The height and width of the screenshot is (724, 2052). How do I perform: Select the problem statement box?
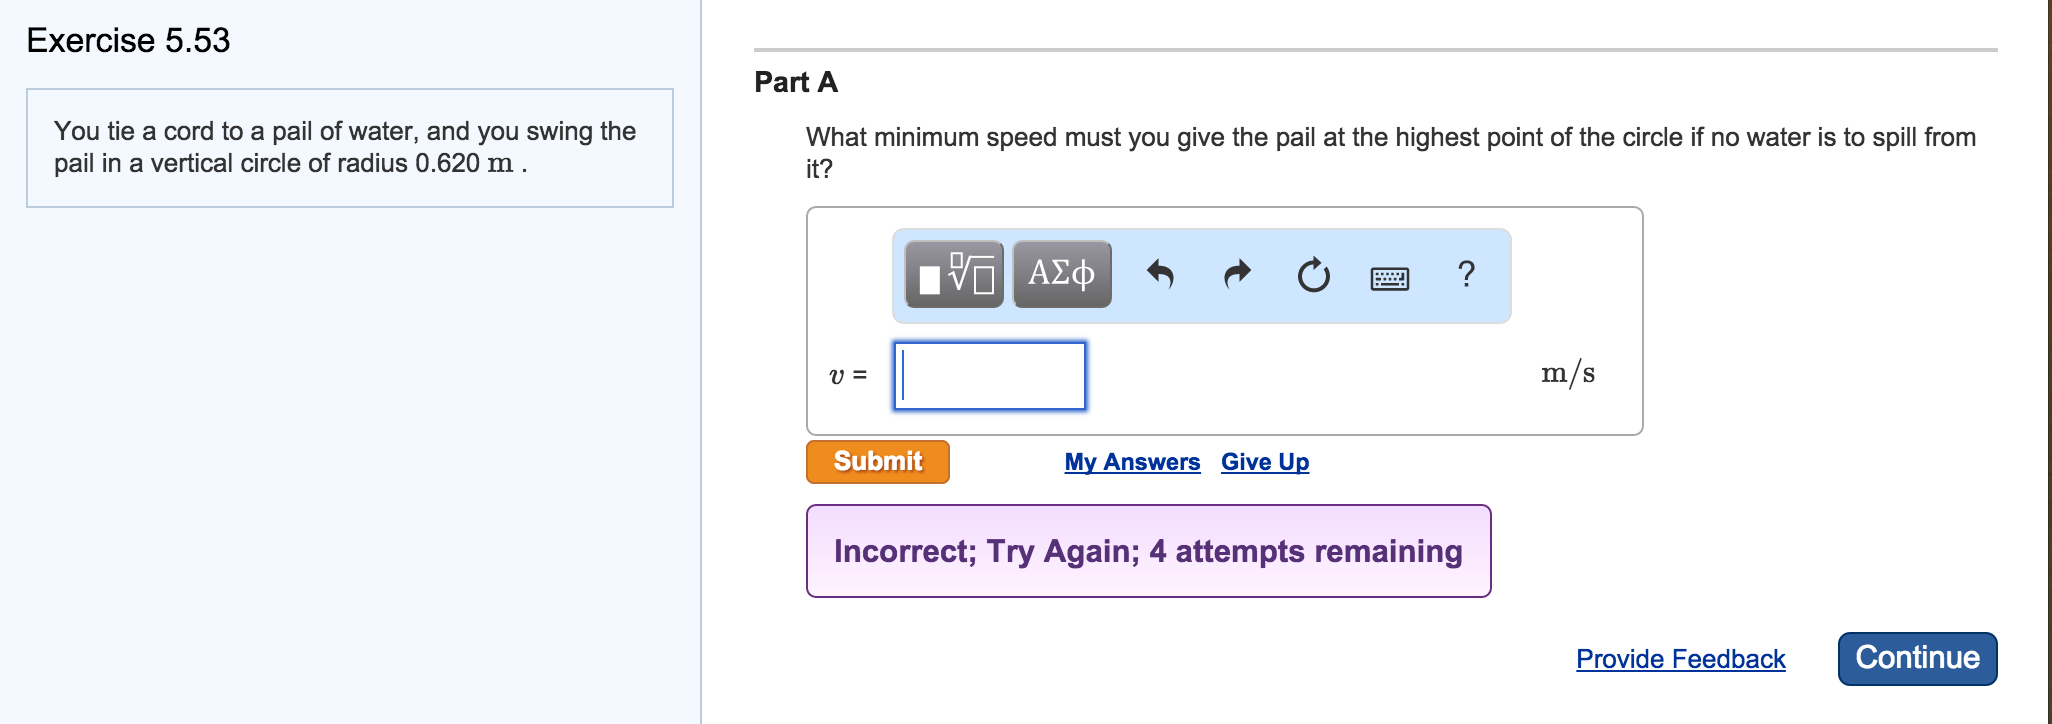(x=348, y=147)
